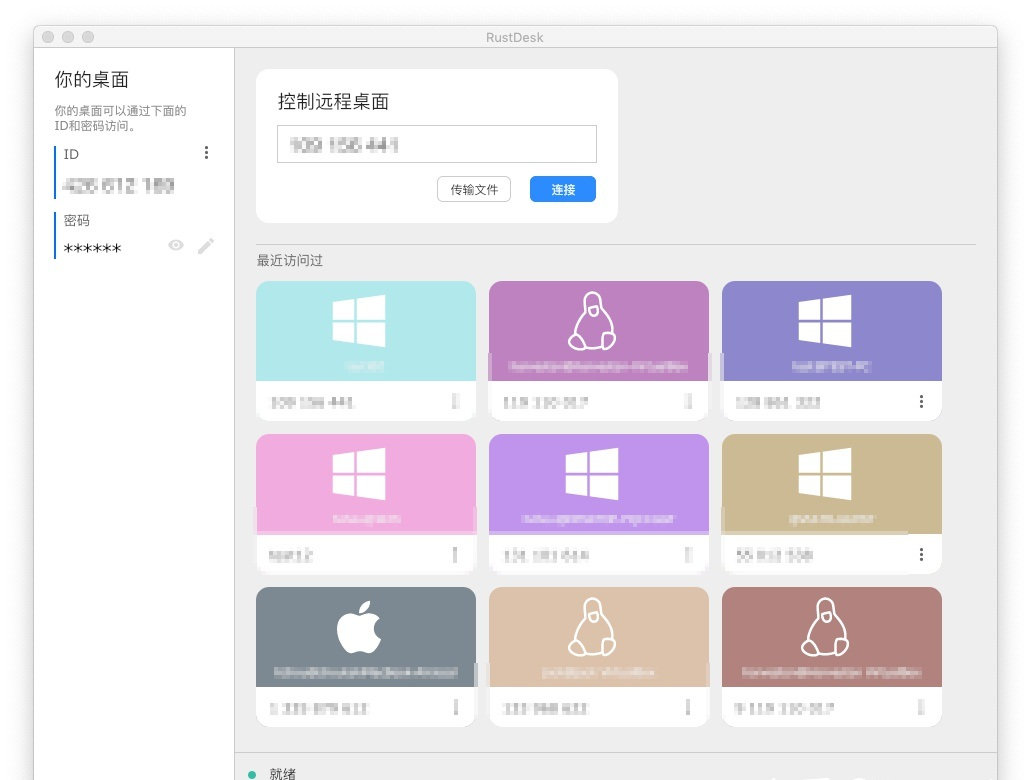The height and width of the screenshot is (780, 1031).
Task: Open three-dot menu on blue-violet Windows card
Action: (x=921, y=401)
